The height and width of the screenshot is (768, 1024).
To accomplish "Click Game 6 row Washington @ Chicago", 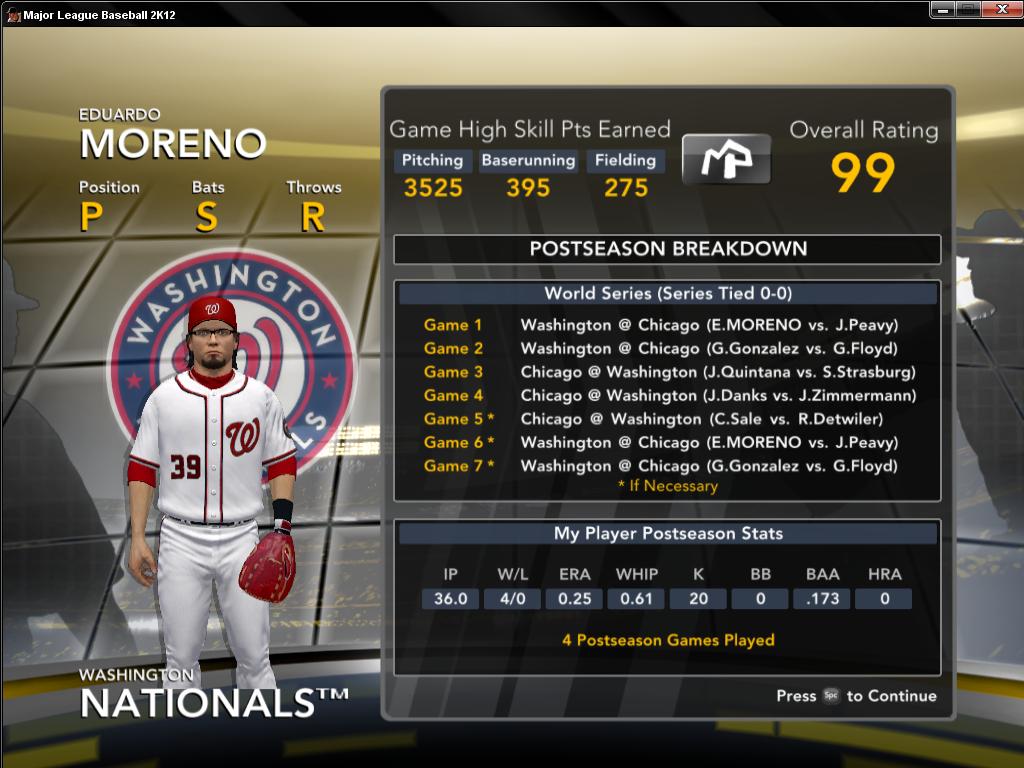I will pos(661,442).
